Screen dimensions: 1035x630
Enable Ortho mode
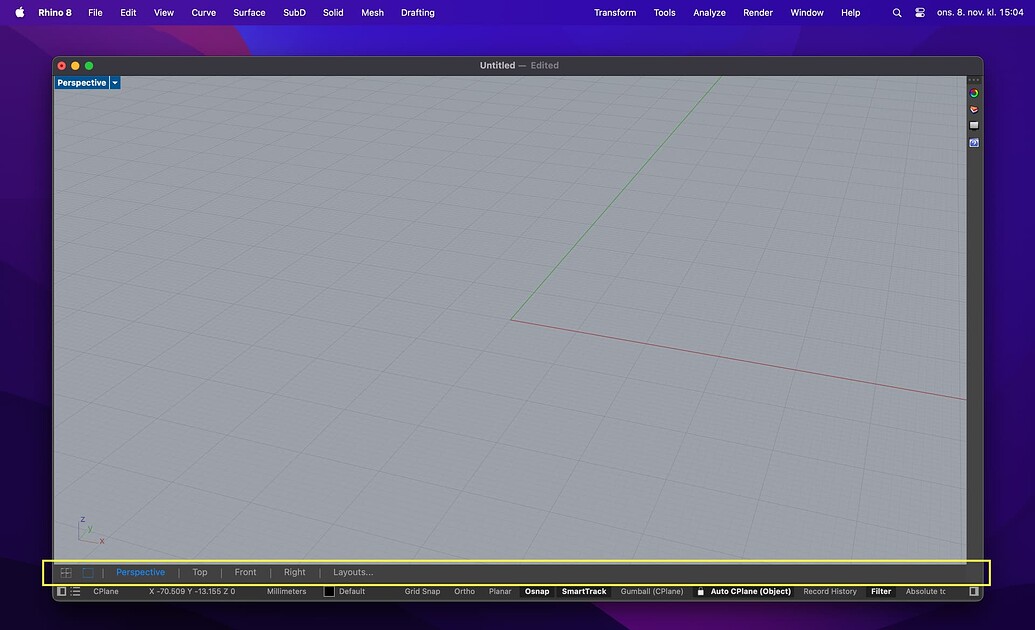[x=464, y=591]
